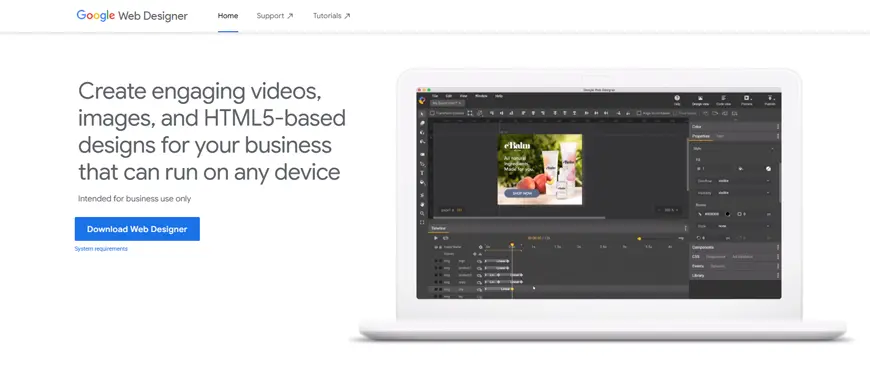Choose the Selection arrow tool

tap(422, 114)
